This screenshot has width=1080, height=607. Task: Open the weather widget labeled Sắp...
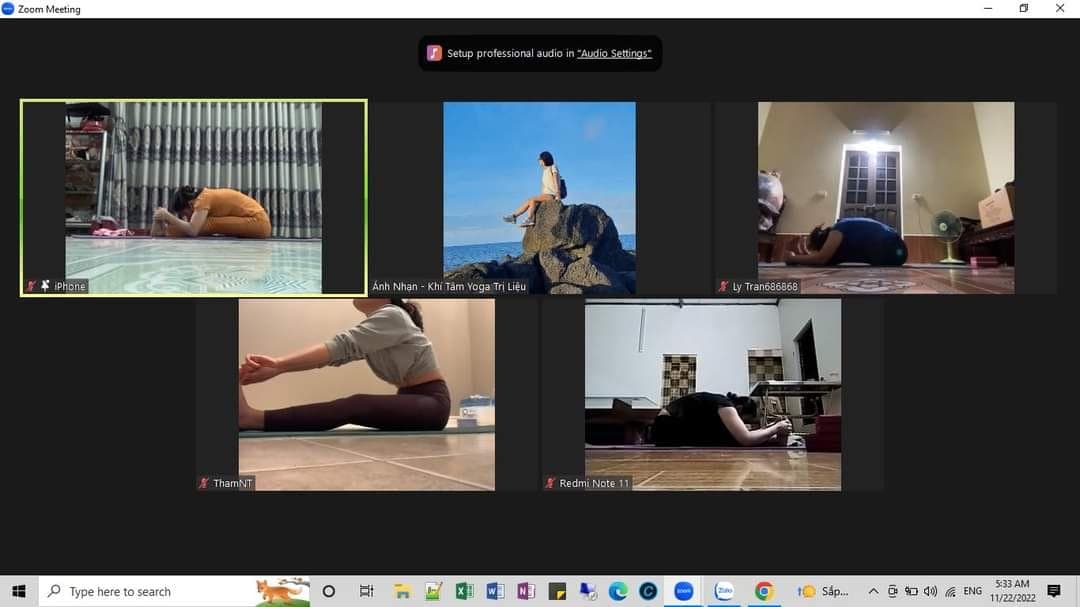pos(824,591)
